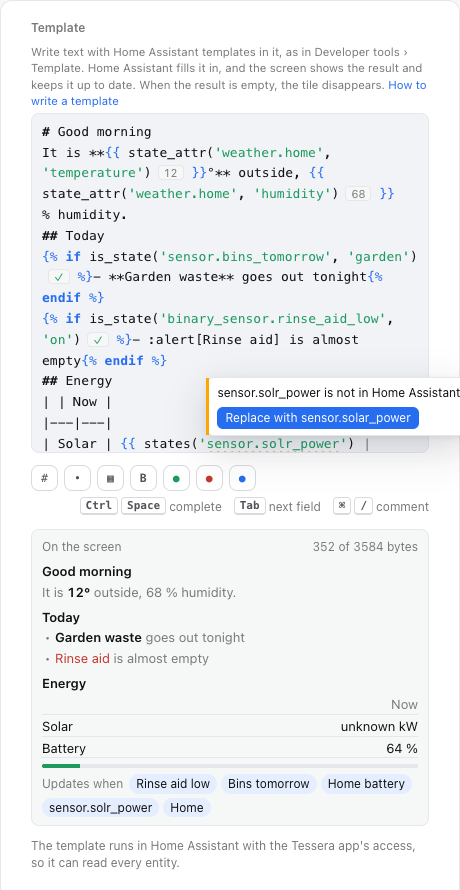
Task: Click the command key hint beside the slash key
Action: pyautogui.click(x=342, y=506)
